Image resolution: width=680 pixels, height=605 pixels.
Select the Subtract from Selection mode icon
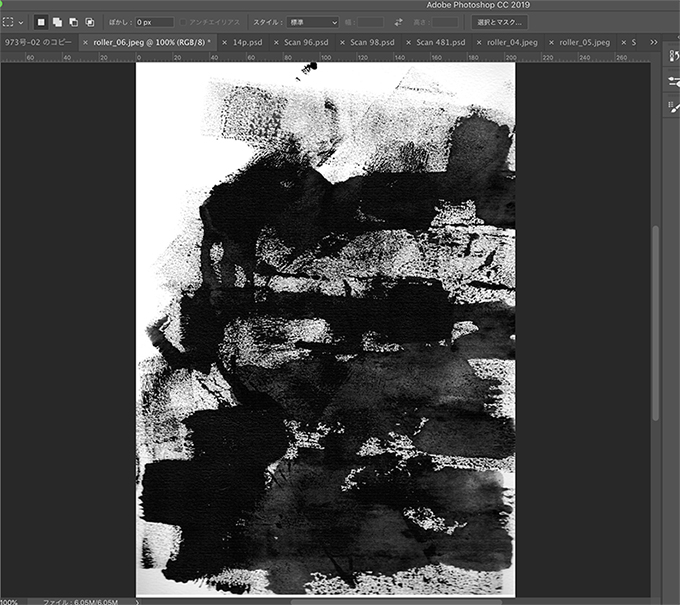pos(73,21)
